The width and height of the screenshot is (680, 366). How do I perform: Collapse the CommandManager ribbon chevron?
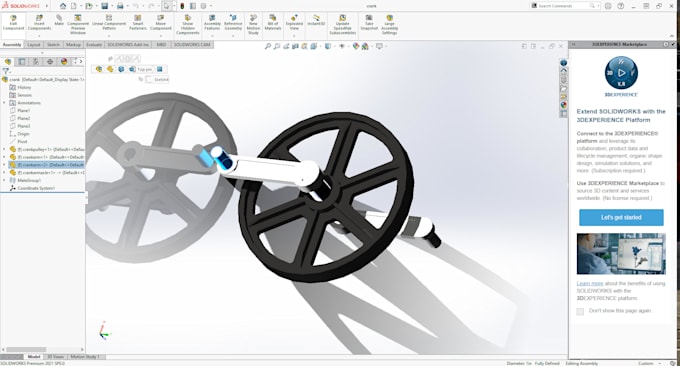(x=673, y=36)
